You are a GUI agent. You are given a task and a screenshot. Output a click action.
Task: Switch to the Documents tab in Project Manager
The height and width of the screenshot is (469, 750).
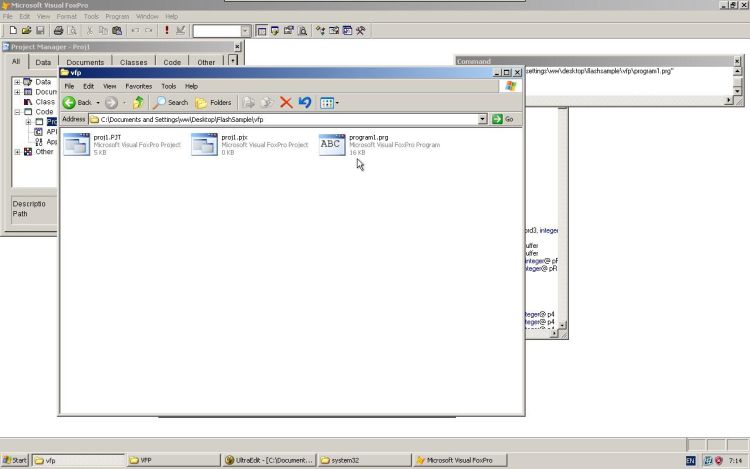pos(85,62)
